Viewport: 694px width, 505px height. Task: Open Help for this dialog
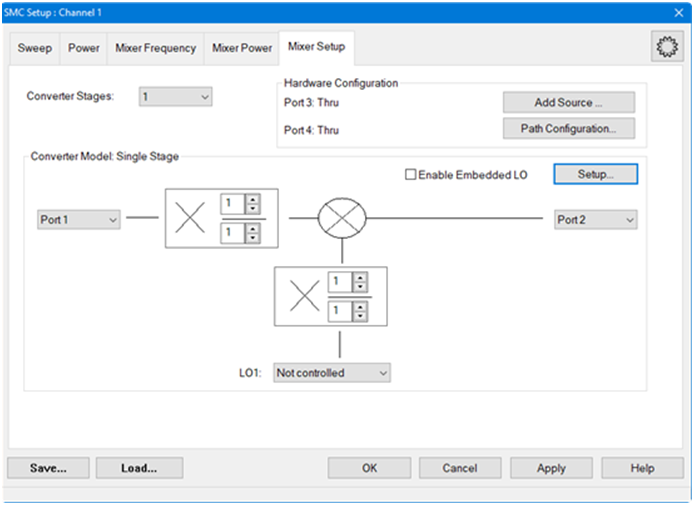[x=642, y=468]
